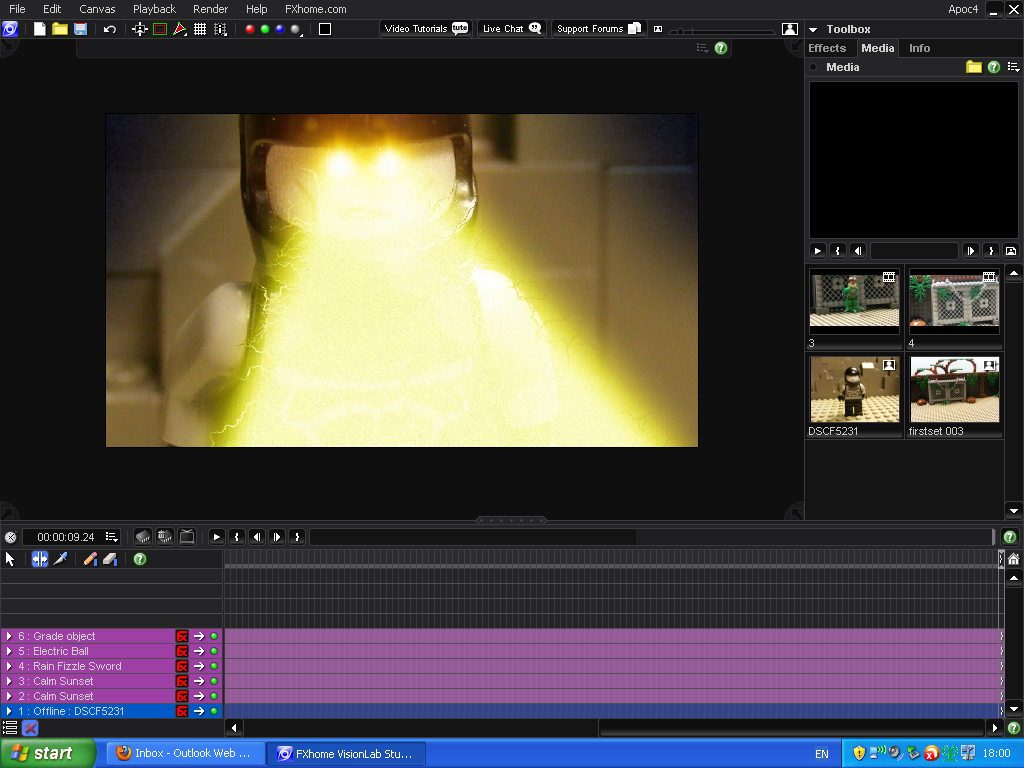Select the DSCF5231 thumbnail in the Media panel
The height and width of the screenshot is (768, 1024).
[853, 390]
